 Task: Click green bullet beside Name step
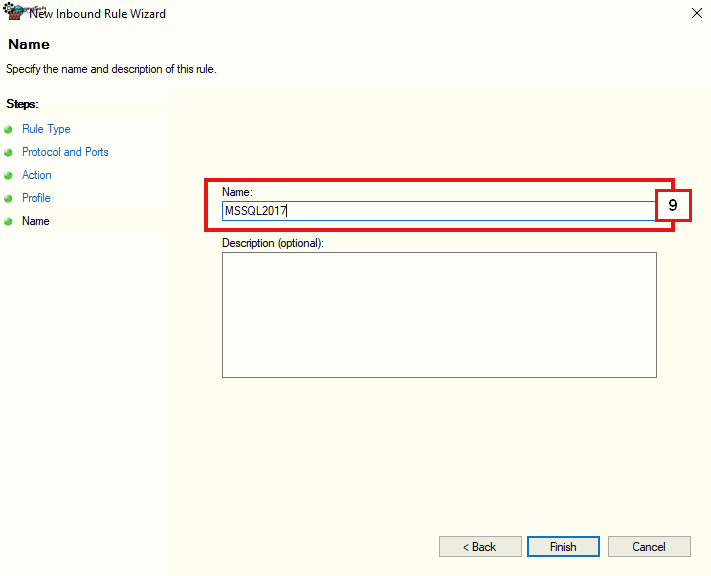[x=8, y=221]
